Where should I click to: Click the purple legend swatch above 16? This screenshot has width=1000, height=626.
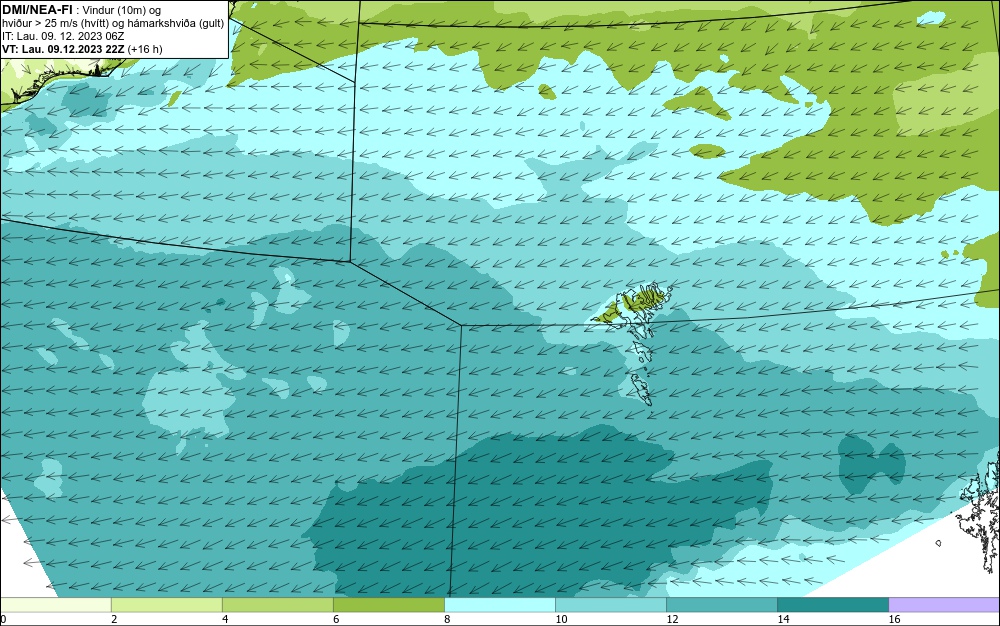tap(944, 605)
